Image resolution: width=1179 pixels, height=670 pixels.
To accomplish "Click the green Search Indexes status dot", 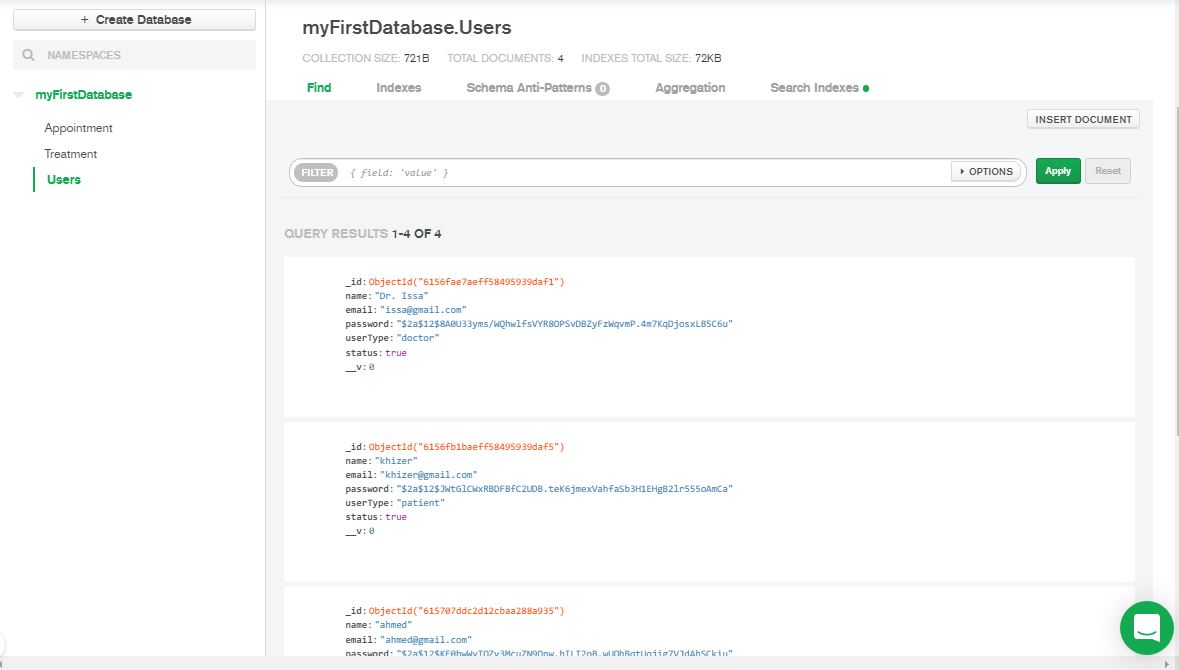I will pos(866,89).
